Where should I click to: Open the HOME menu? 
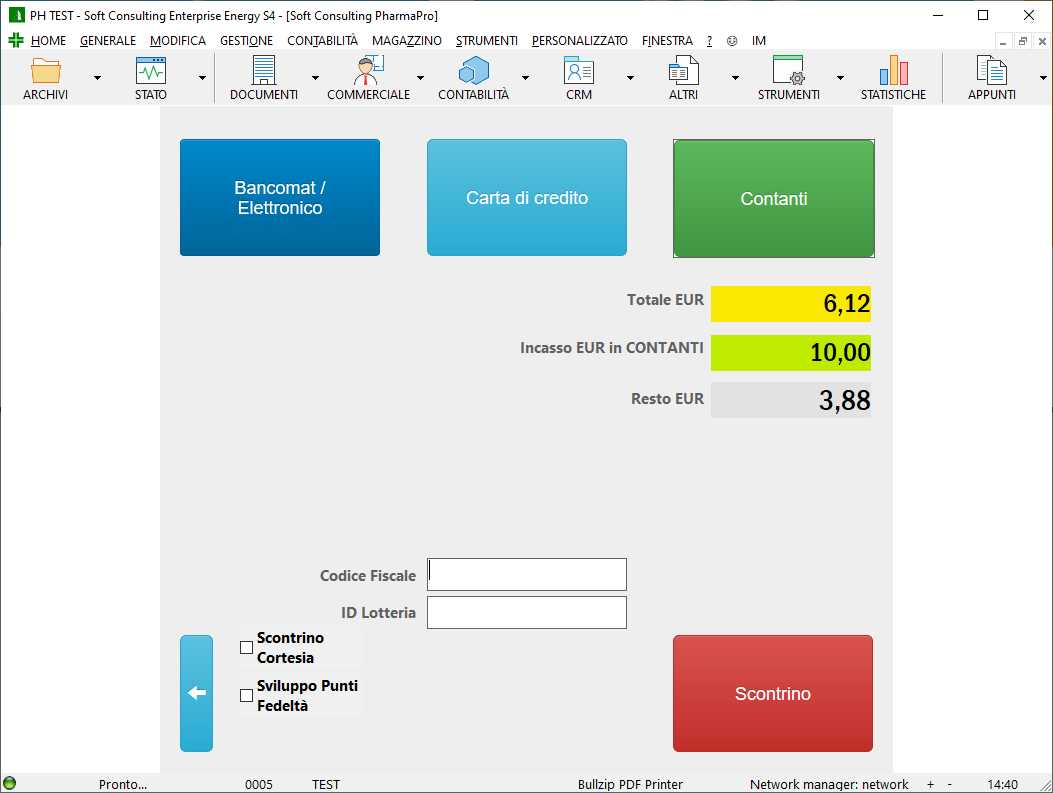tap(48, 41)
